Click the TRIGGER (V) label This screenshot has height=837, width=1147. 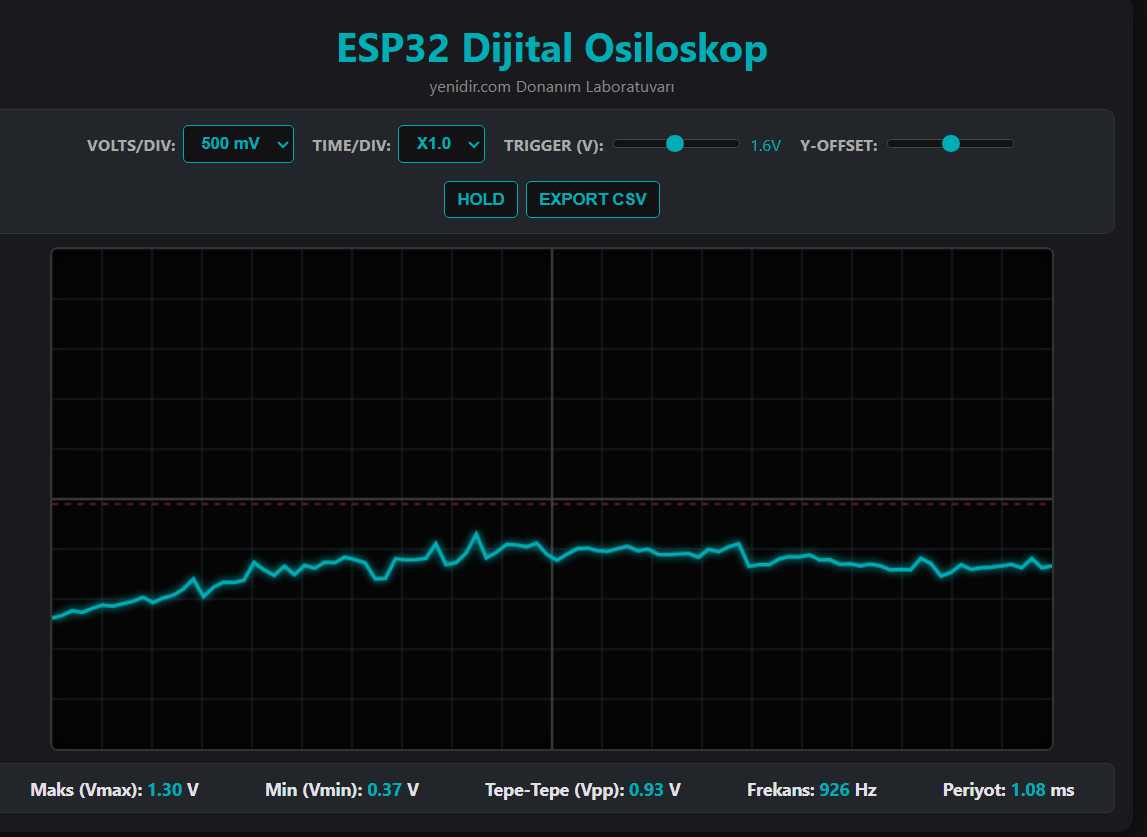(554, 146)
